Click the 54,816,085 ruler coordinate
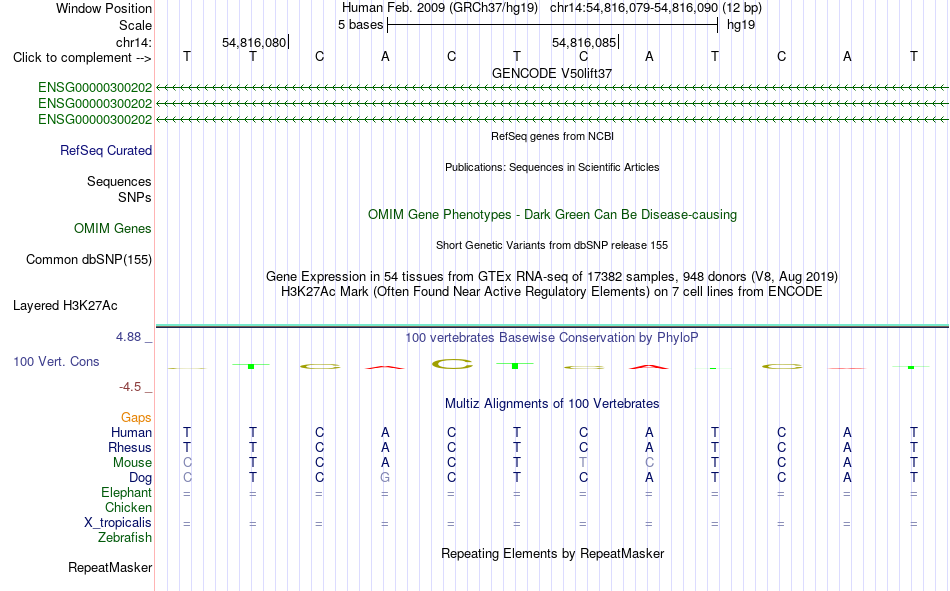Image resolution: width=950 pixels, height=591 pixels. point(584,42)
